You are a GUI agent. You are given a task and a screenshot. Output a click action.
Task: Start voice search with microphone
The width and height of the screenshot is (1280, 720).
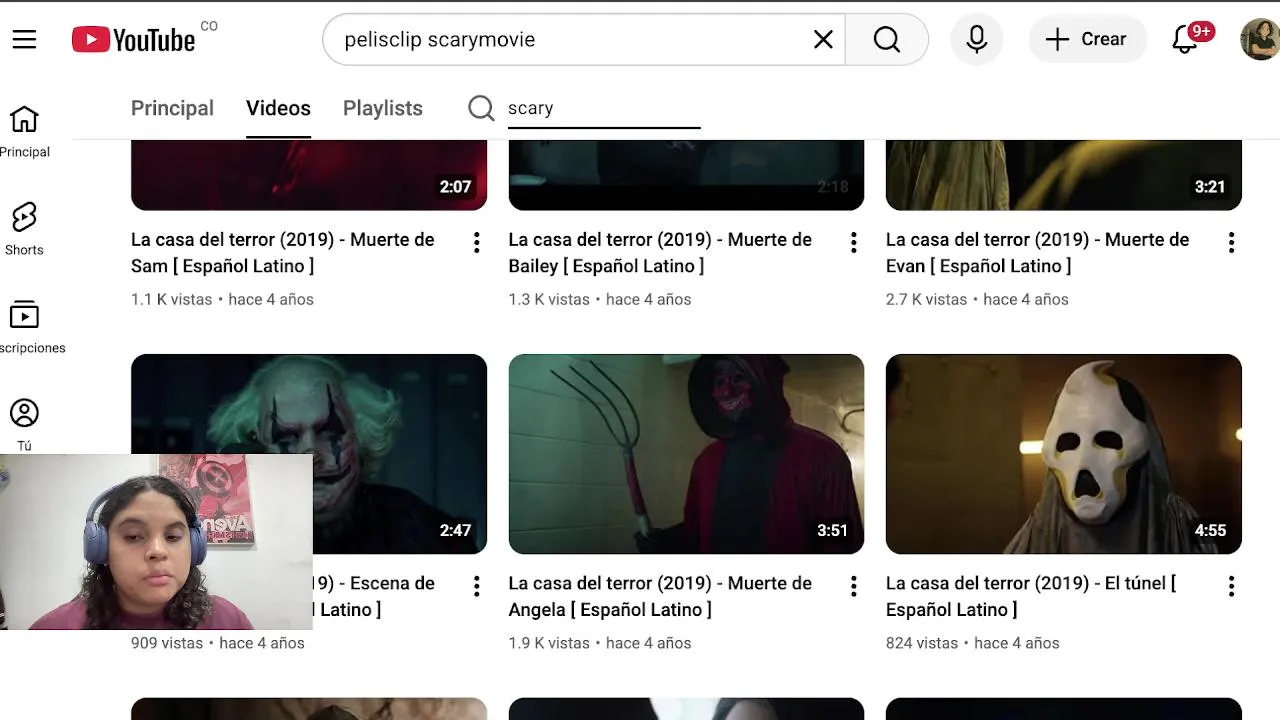pyautogui.click(x=977, y=39)
